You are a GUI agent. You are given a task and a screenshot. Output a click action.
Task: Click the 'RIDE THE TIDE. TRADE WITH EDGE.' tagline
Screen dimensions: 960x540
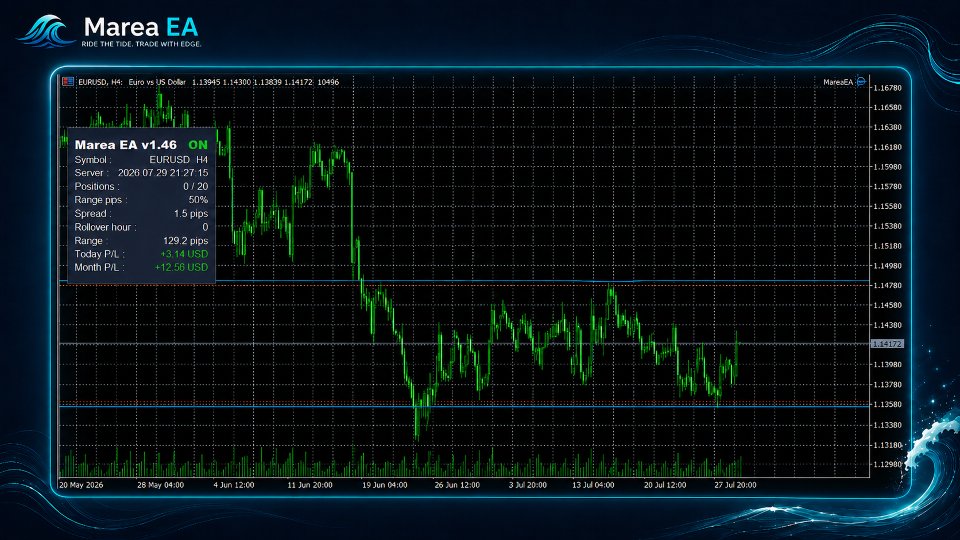(141, 44)
